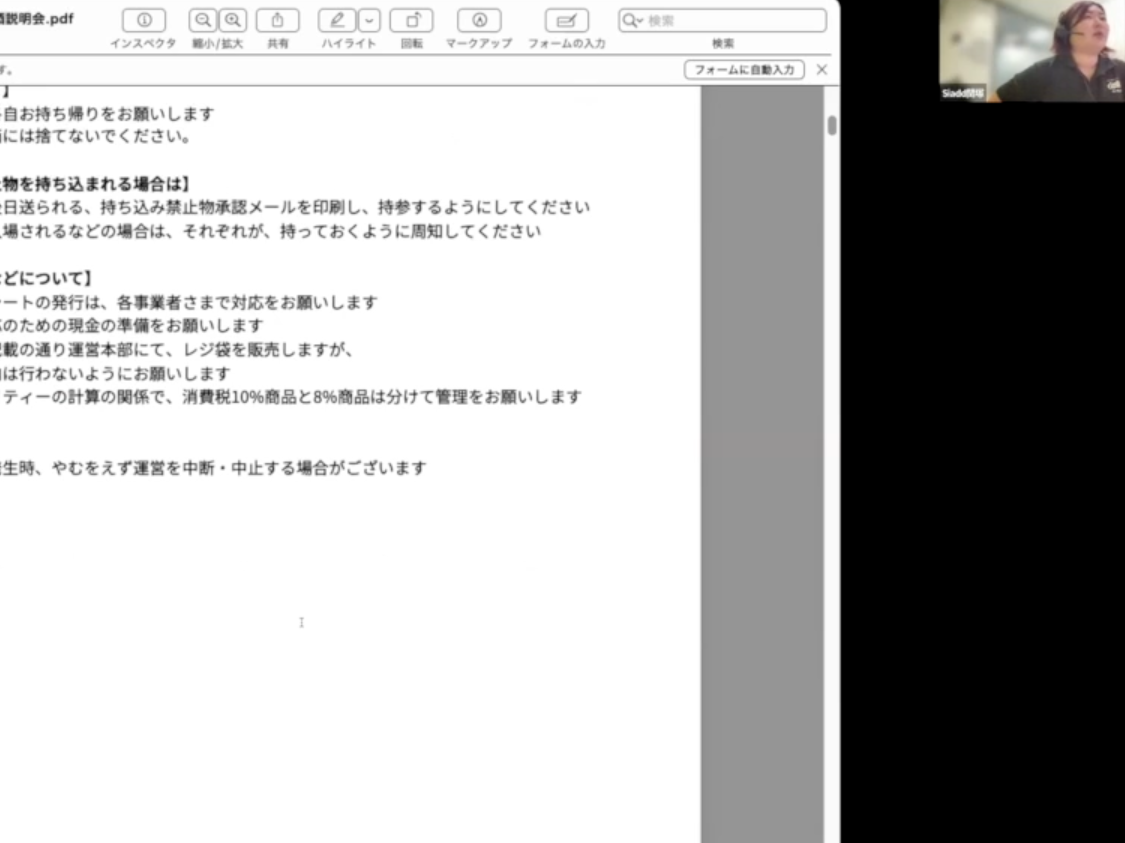Toggle the form filling (フォームの入力) tool
Screen dimensions: 1125x843
566,21
